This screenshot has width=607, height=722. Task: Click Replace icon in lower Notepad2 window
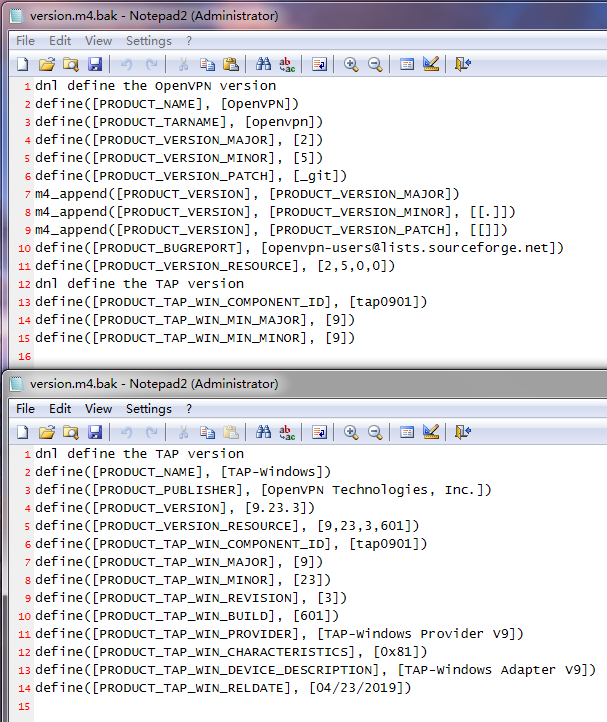coord(287,432)
